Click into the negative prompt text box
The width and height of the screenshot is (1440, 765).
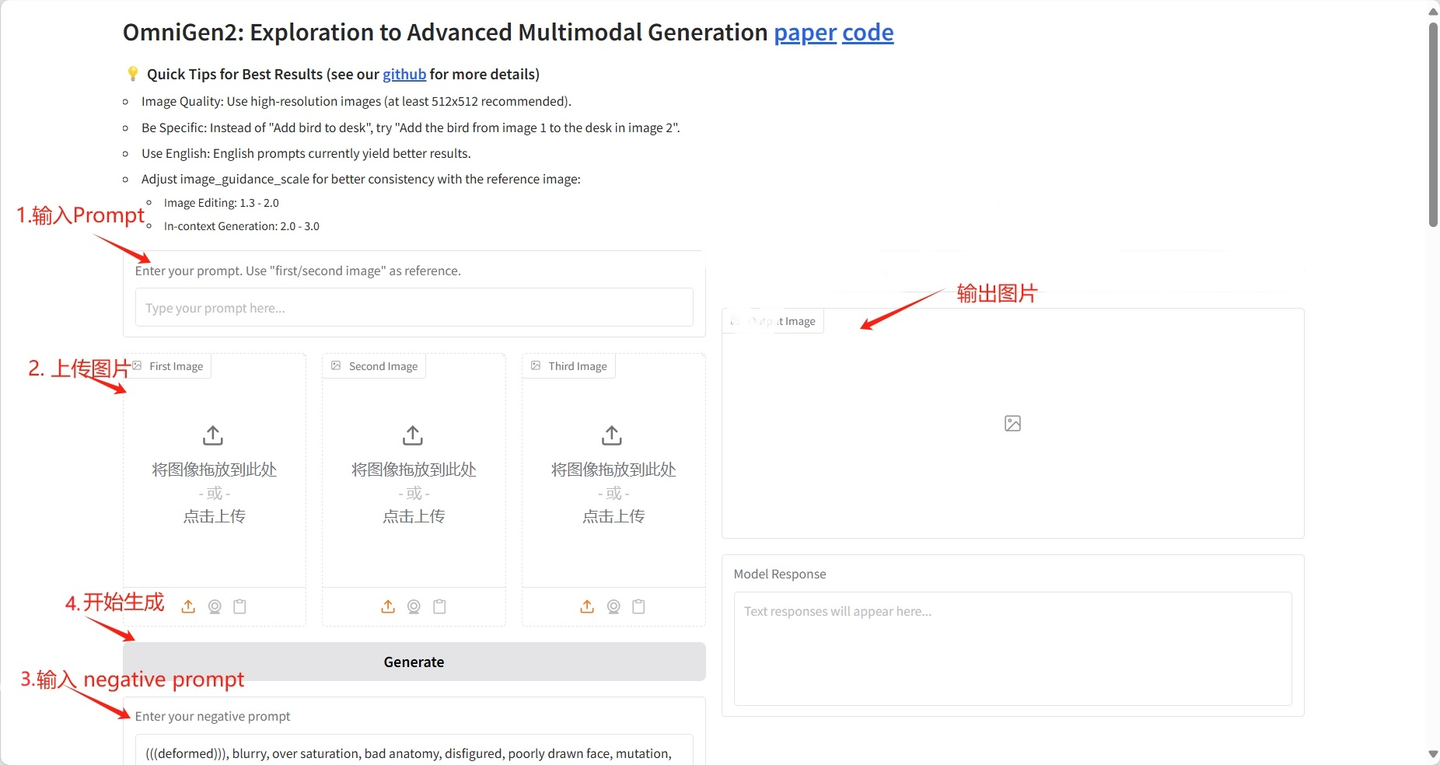[x=414, y=750]
